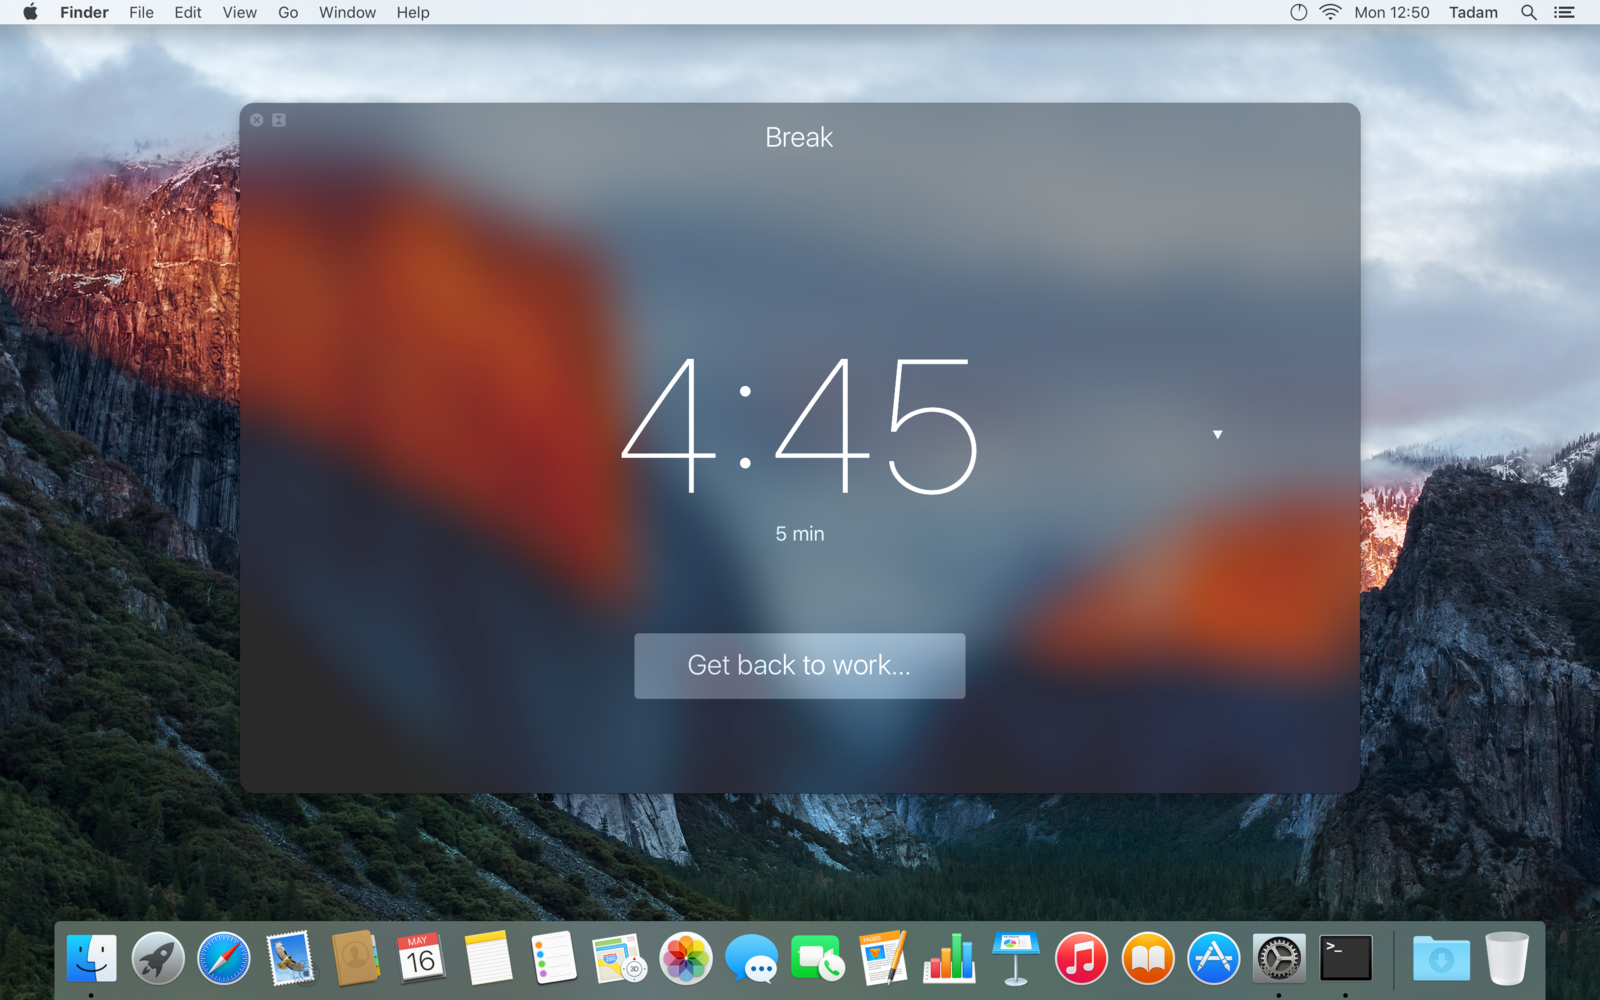
Task: Open Numbers from the Dock
Action: pyautogui.click(x=949, y=958)
